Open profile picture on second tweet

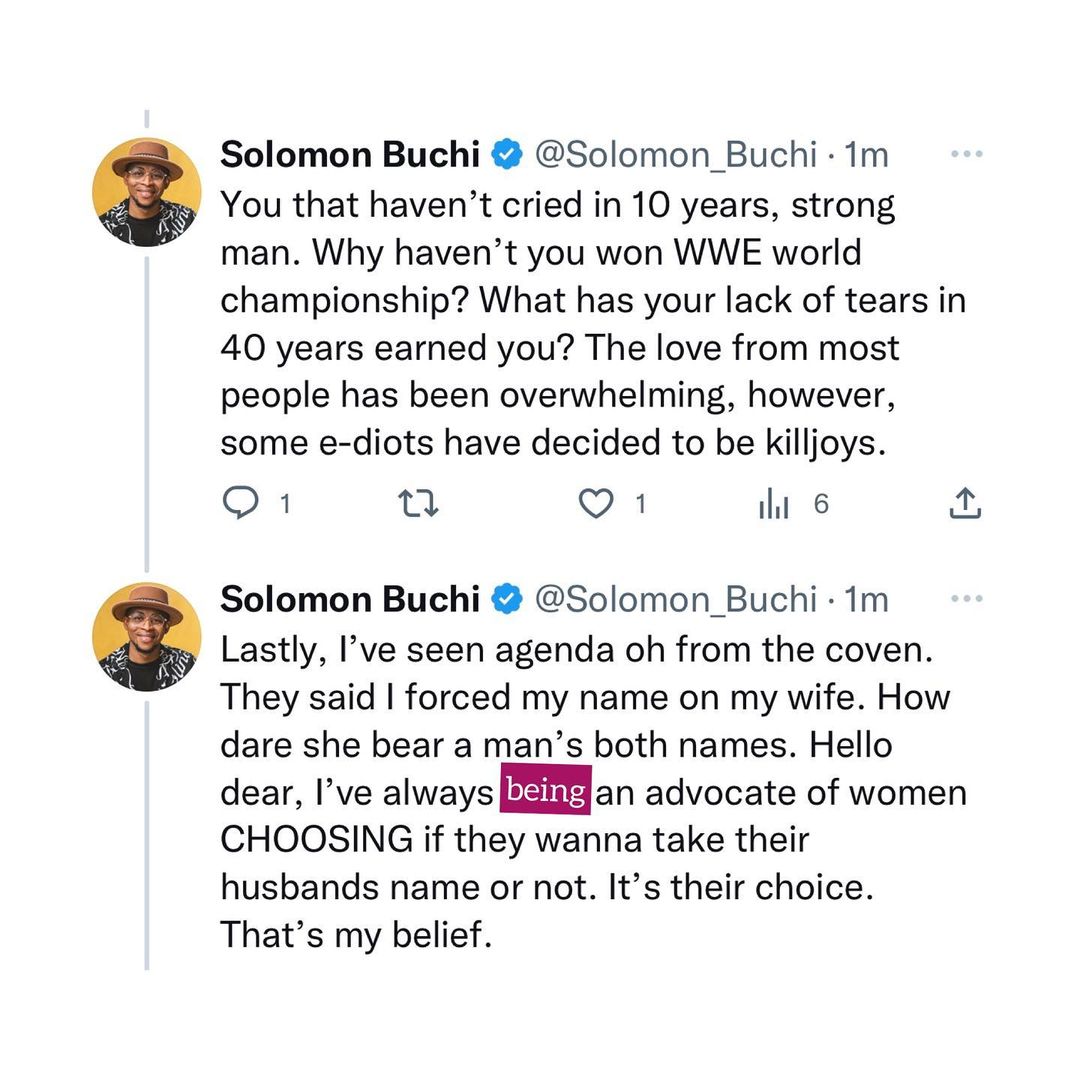[146, 637]
